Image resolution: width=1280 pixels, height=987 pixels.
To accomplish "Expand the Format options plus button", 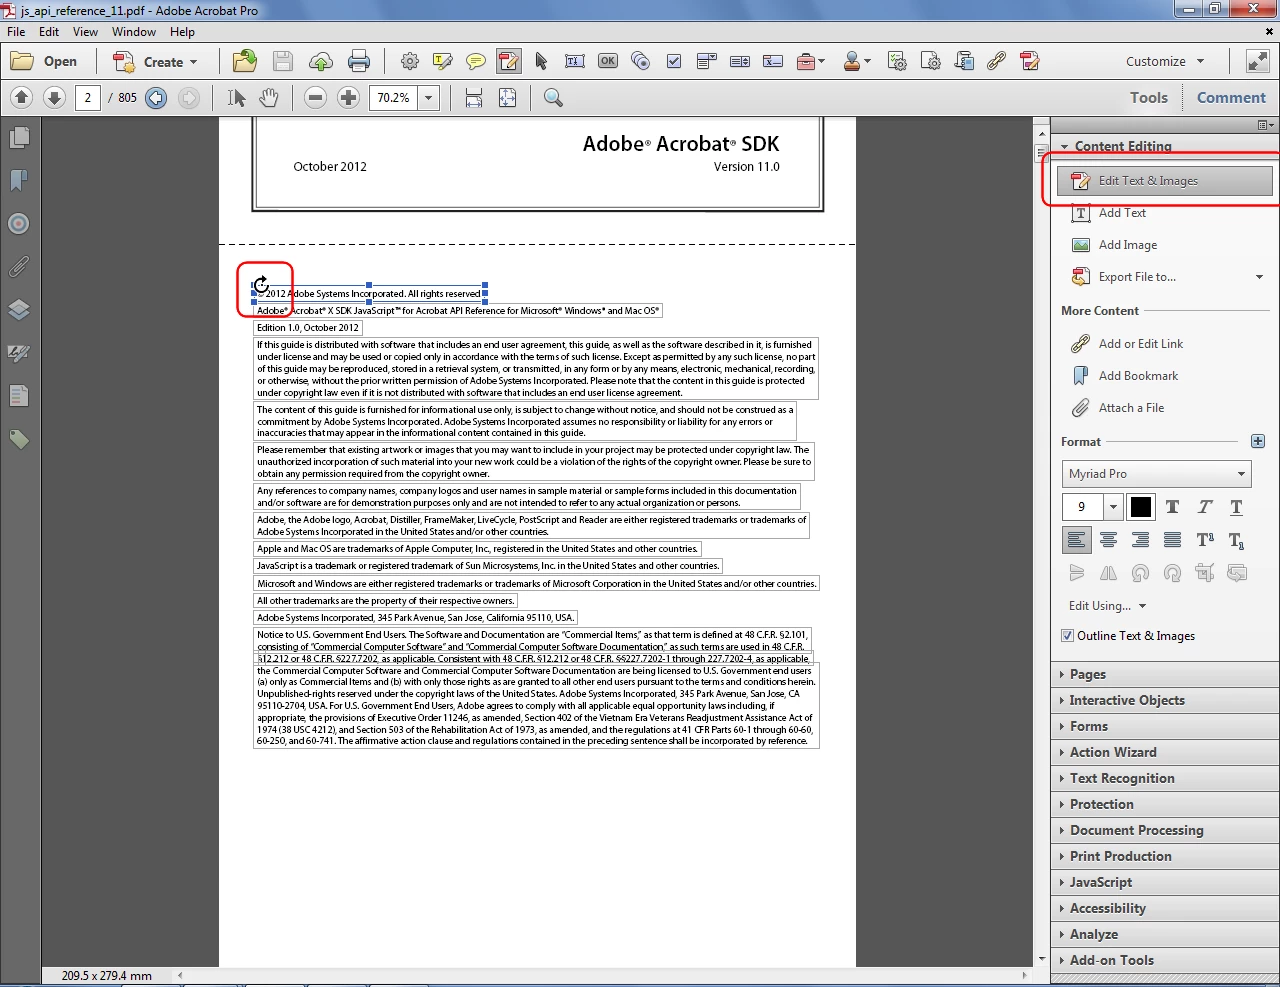I will click(1258, 442).
